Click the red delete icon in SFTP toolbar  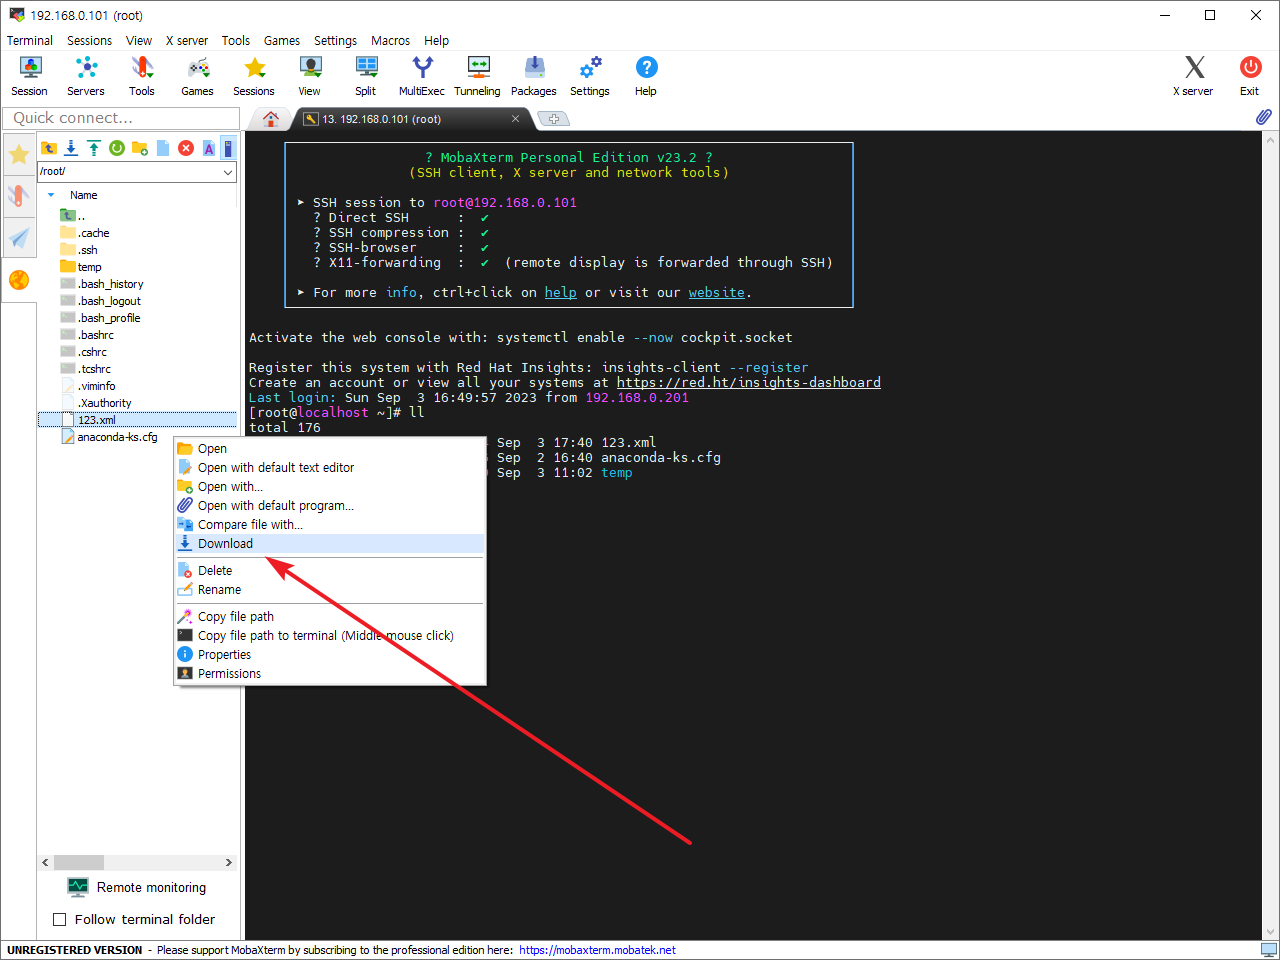(186, 148)
